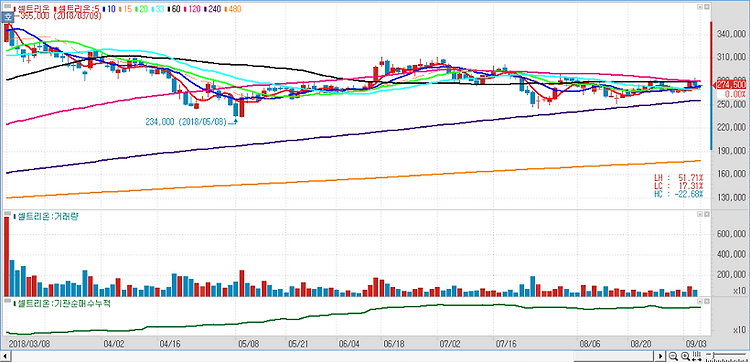The height and width of the screenshot is (362, 750).
Task: Minimize the 기관순매수누적 pane
Action: [699, 302]
